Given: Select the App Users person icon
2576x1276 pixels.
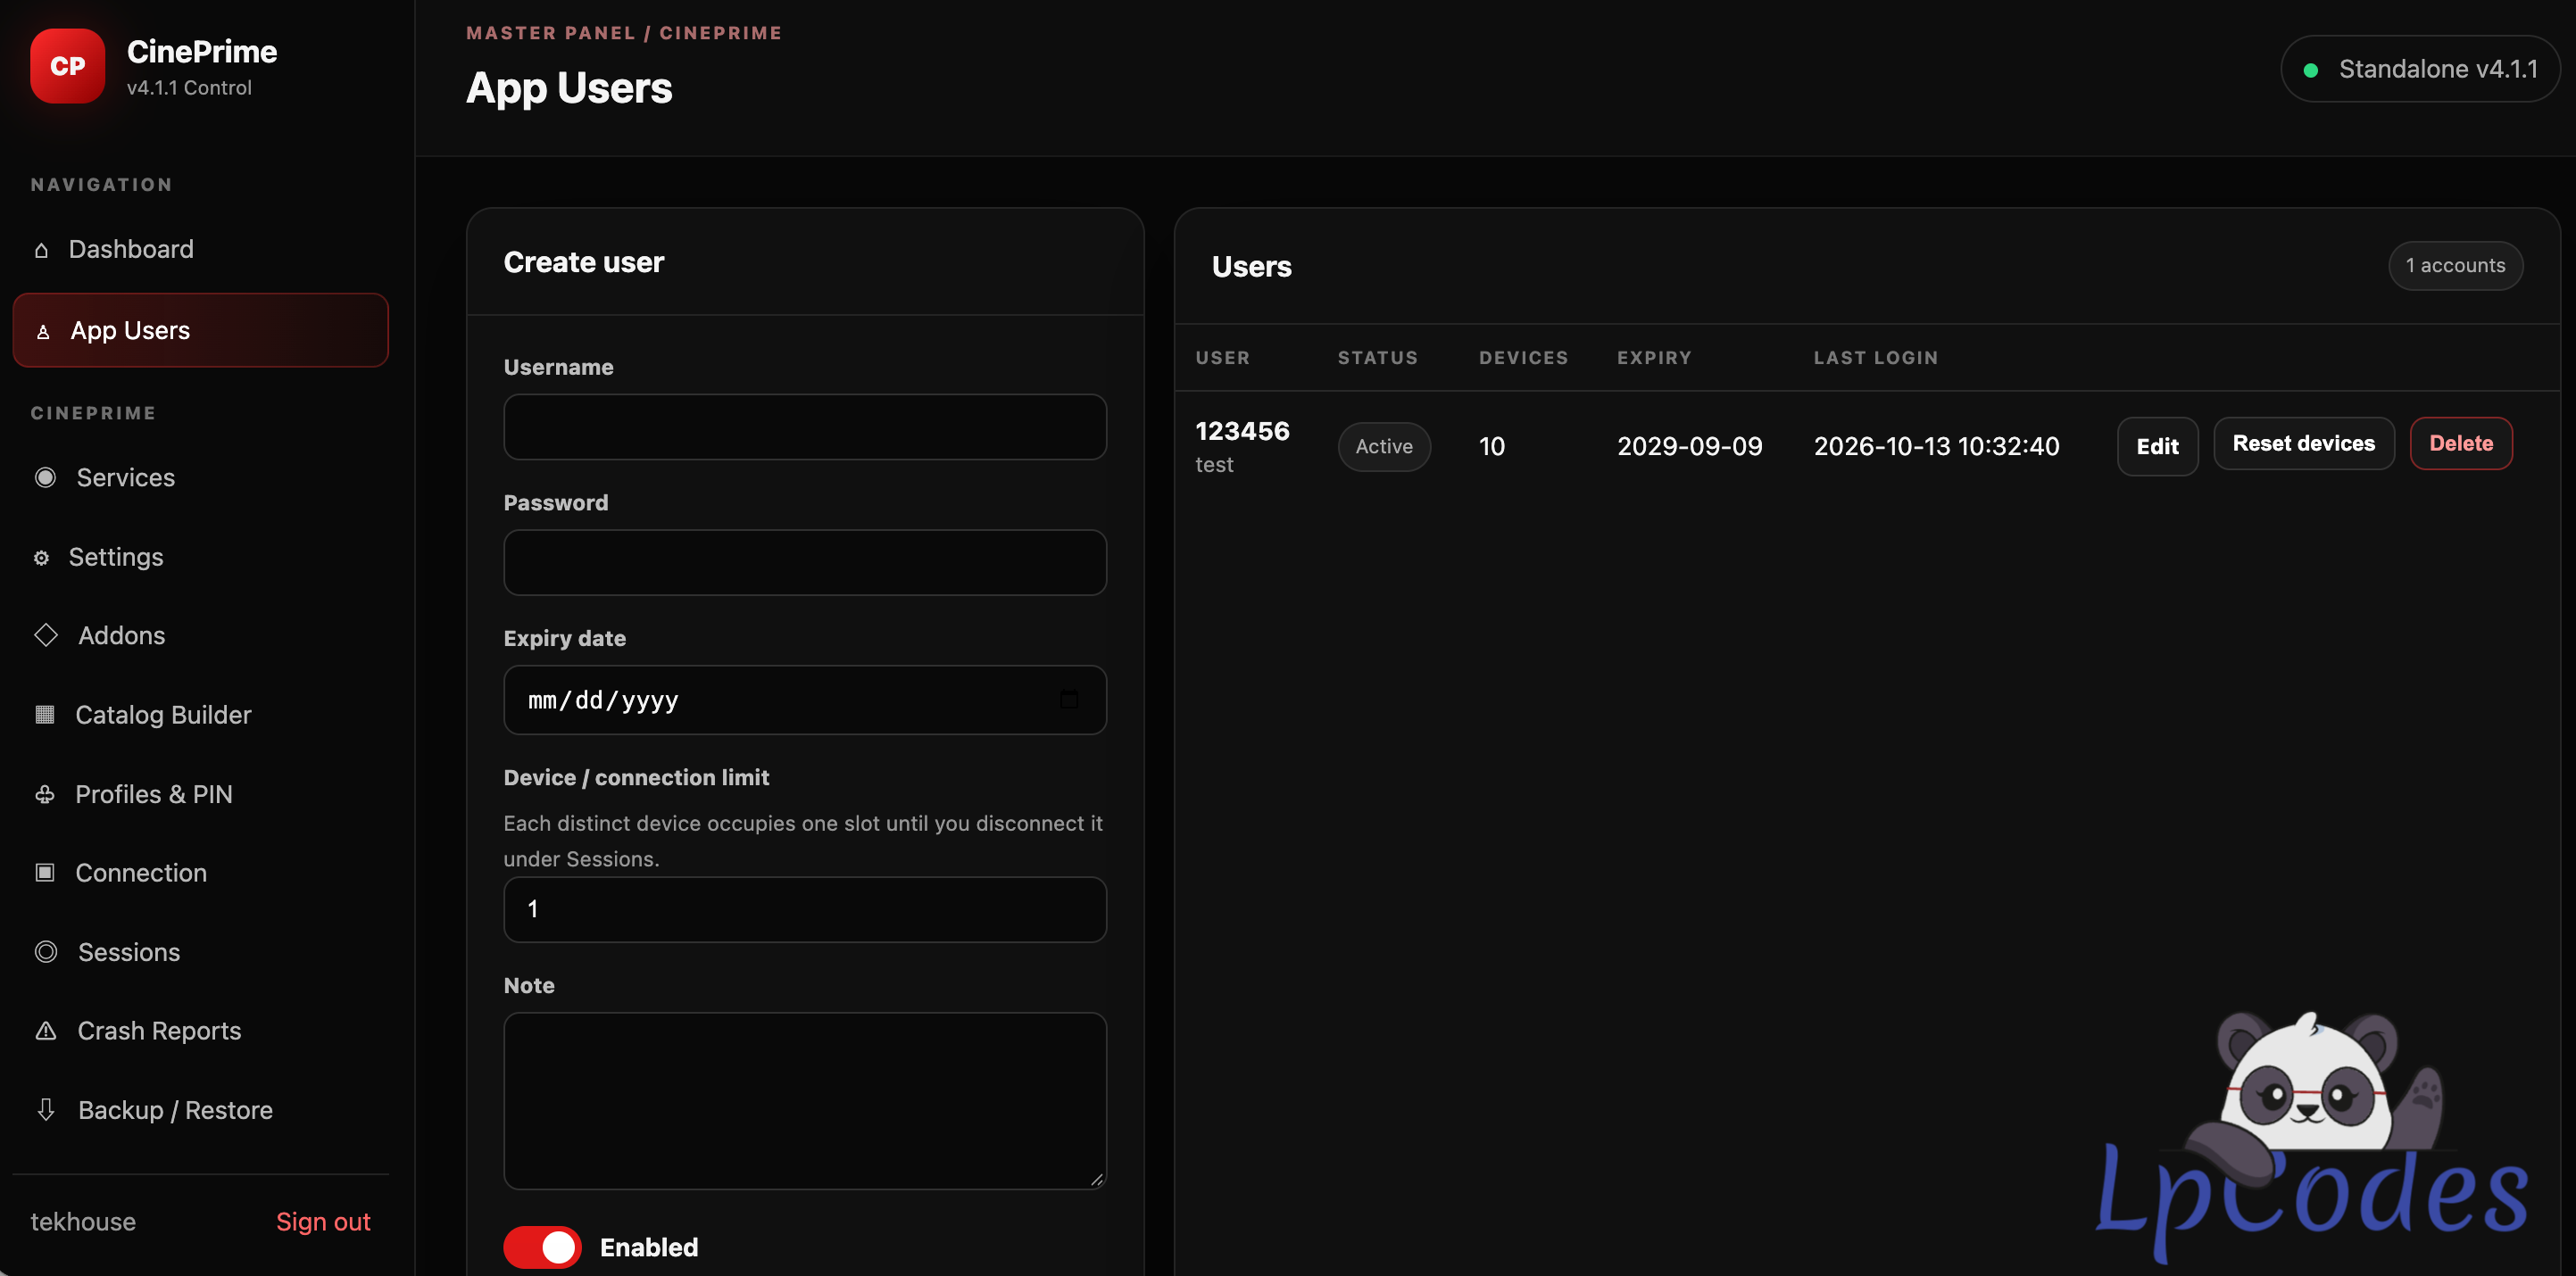Looking at the screenshot, I should click(x=43, y=331).
